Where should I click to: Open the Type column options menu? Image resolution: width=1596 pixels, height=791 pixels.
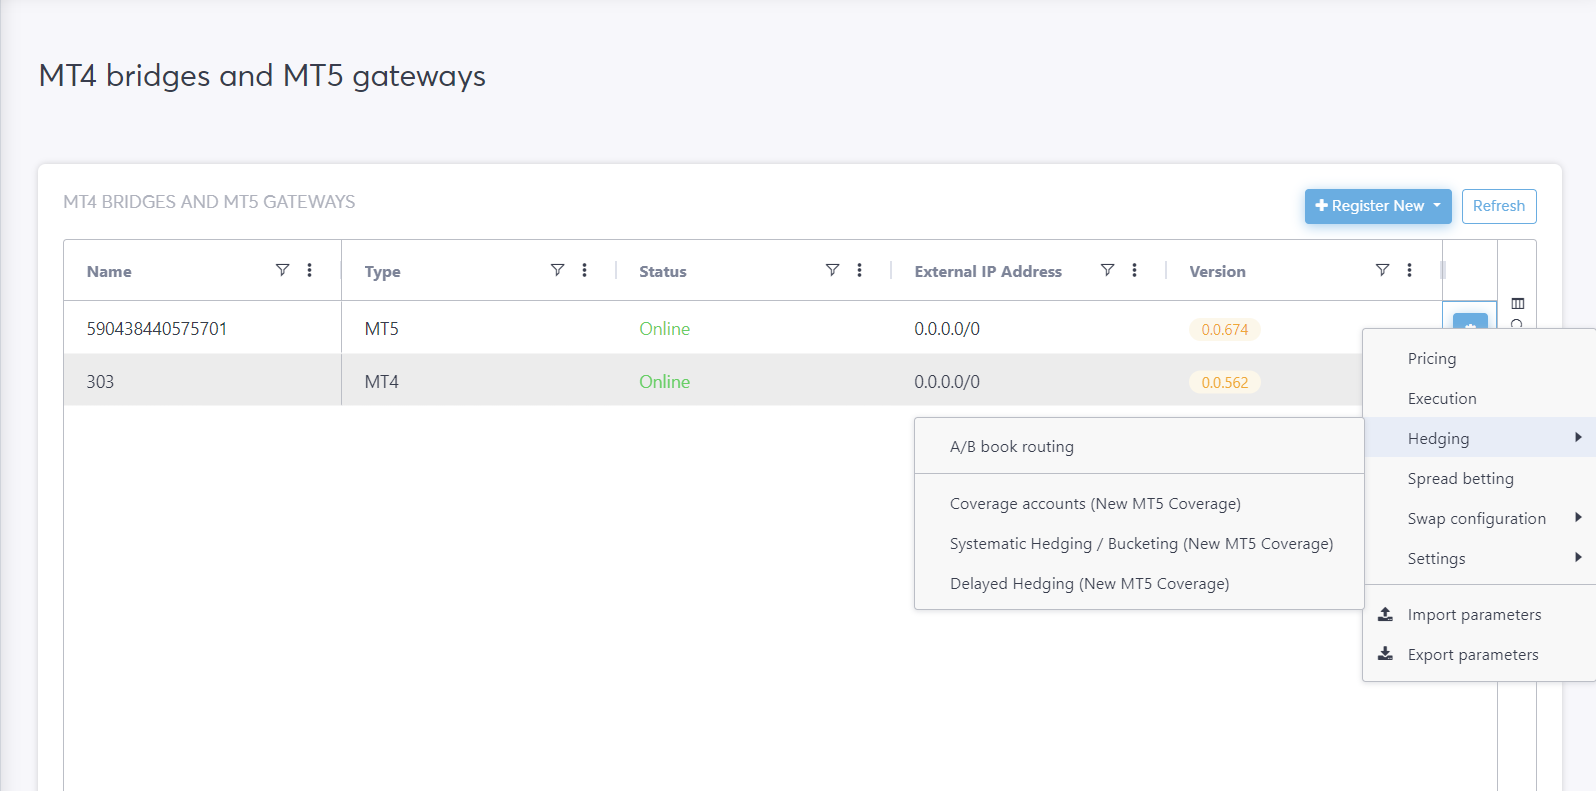click(585, 270)
